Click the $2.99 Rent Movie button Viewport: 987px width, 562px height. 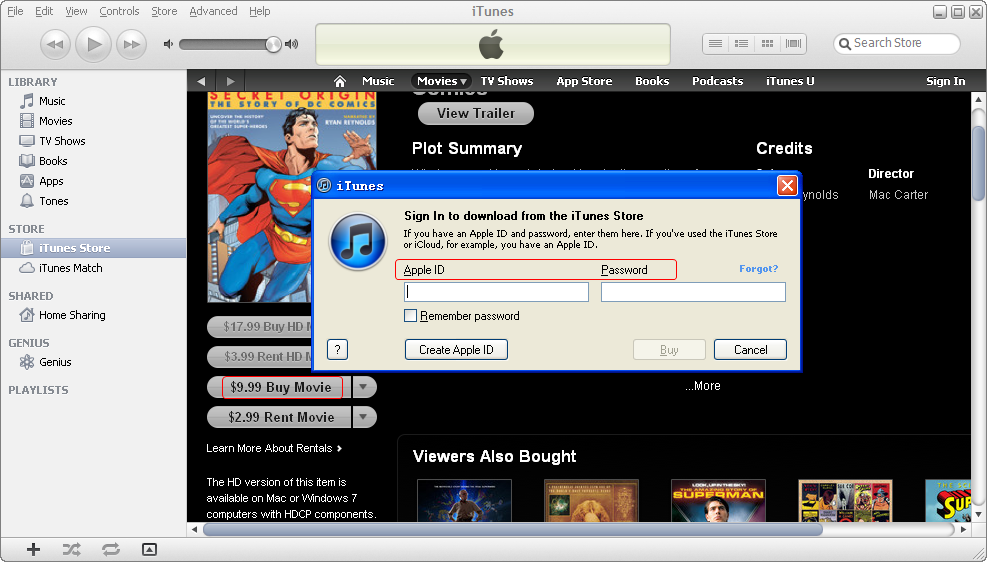point(279,417)
